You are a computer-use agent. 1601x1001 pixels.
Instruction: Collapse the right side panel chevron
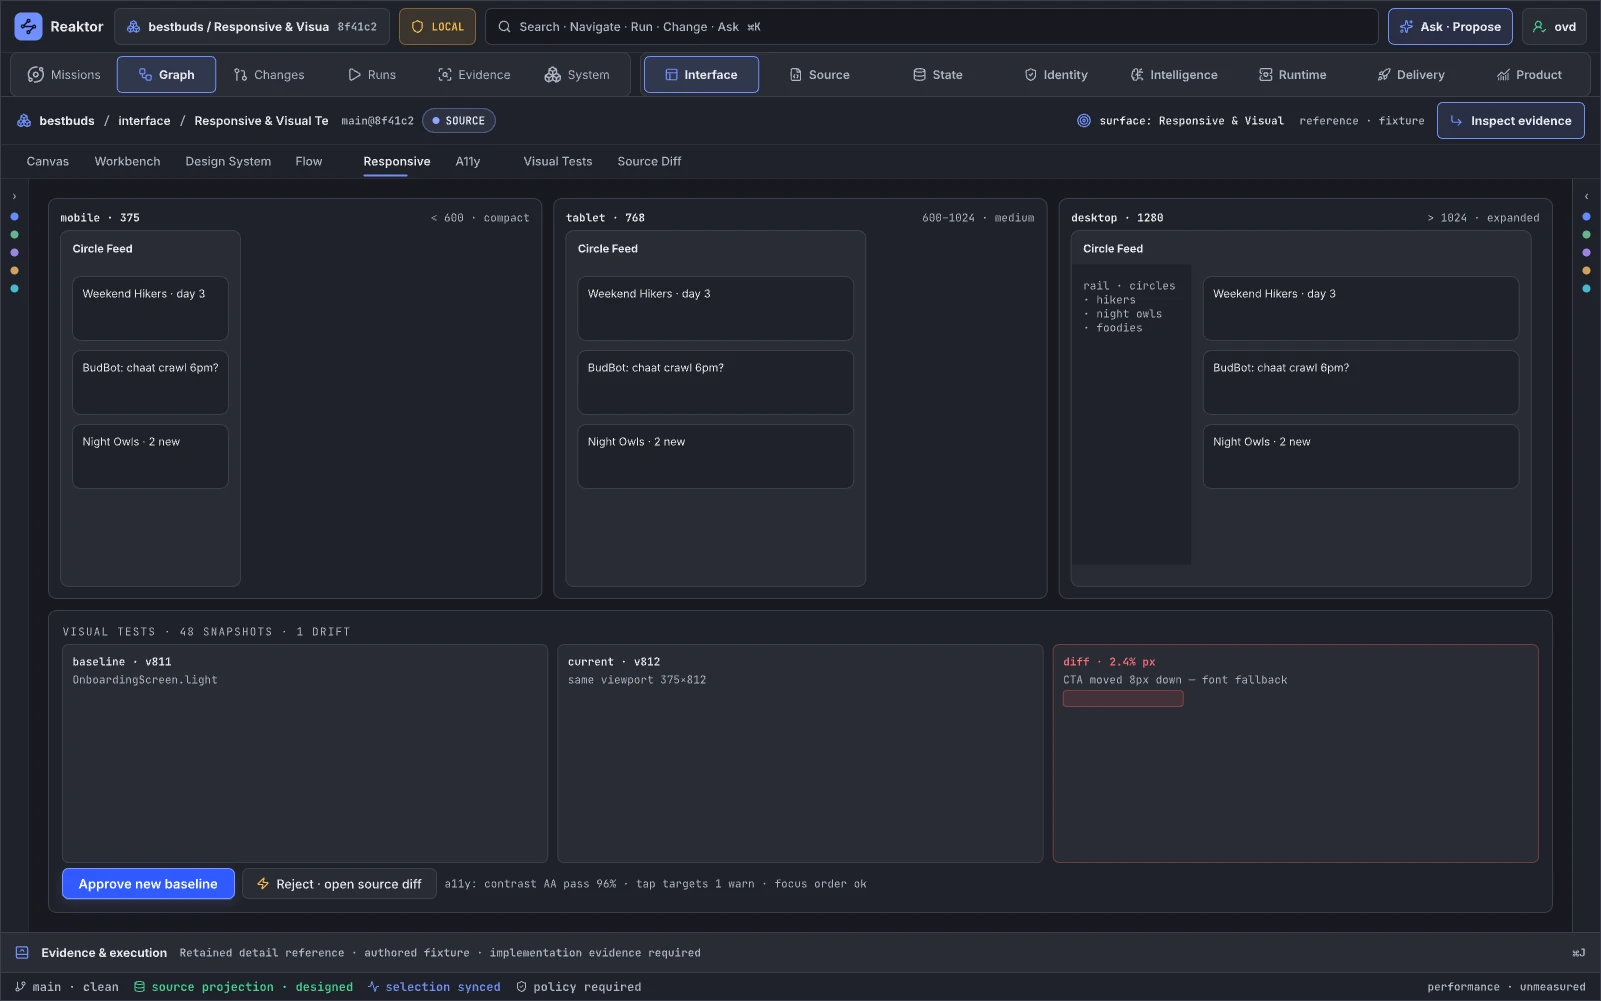tap(1586, 197)
